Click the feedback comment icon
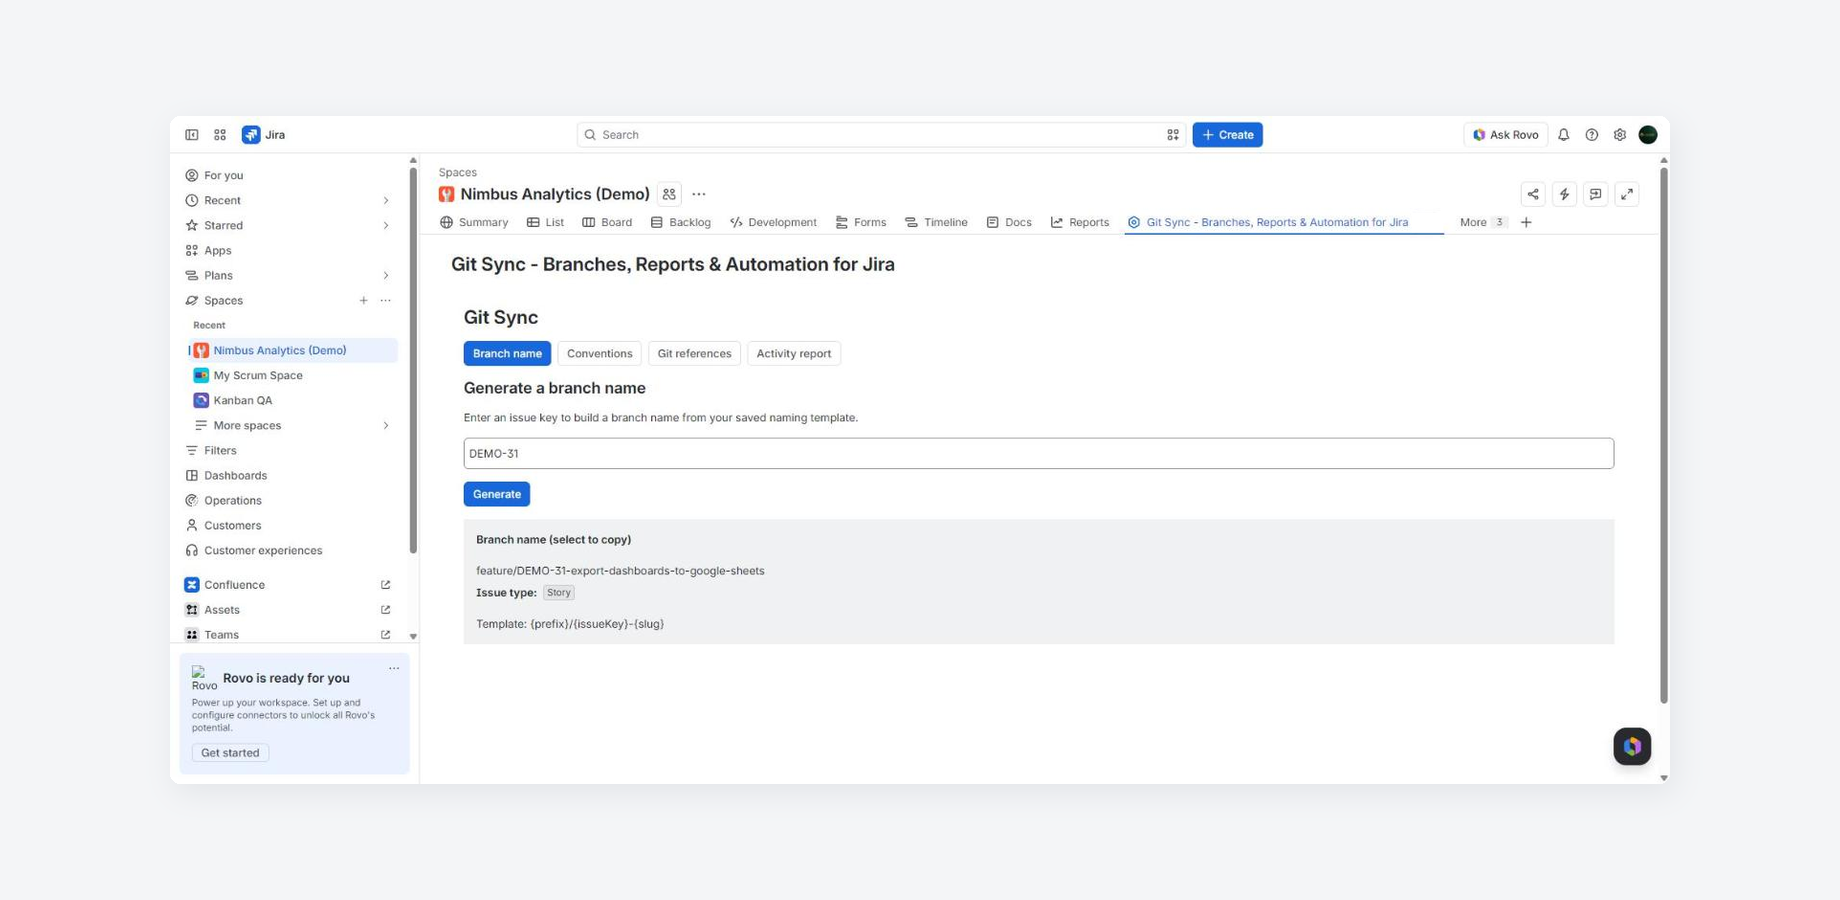The height and width of the screenshot is (900, 1840). coord(1596,194)
